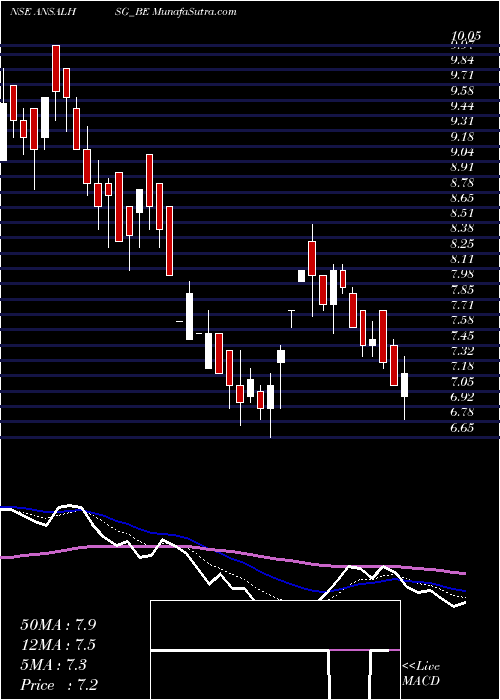Image resolution: width=500 pixels, height=700 pixels.
Task: Click the <<Live MACD label
Action: [x=421, y=674]
